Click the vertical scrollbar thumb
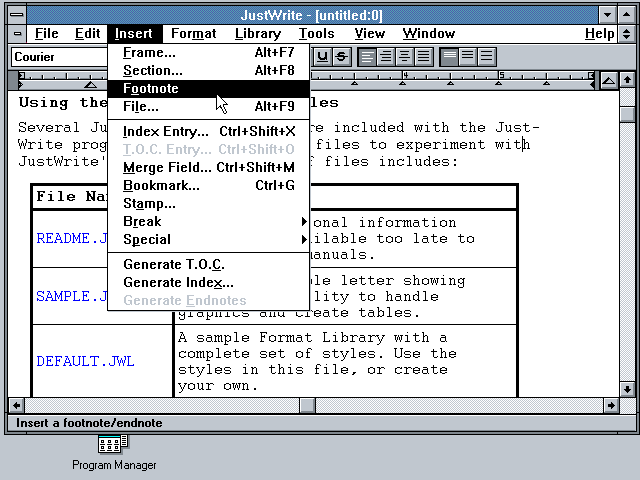This screenshot has width=640, height=480. tap(627, 114)
